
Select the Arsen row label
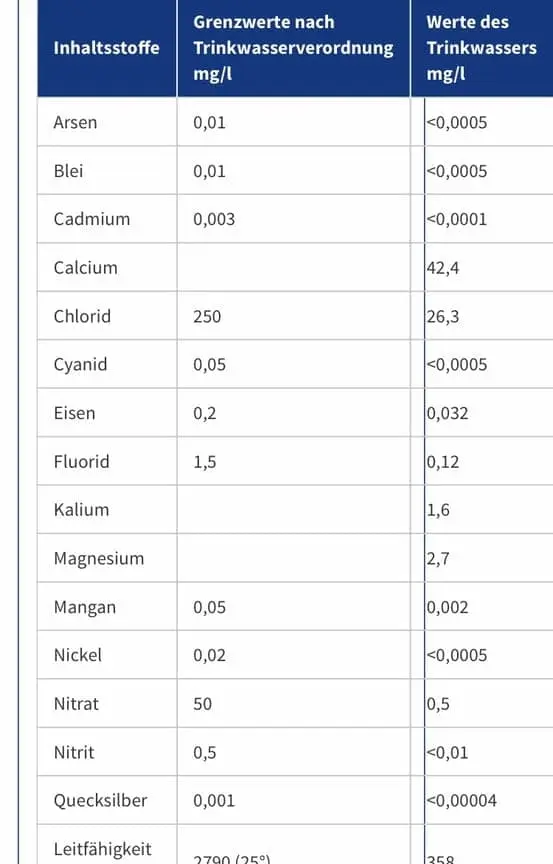click(75, 122)
